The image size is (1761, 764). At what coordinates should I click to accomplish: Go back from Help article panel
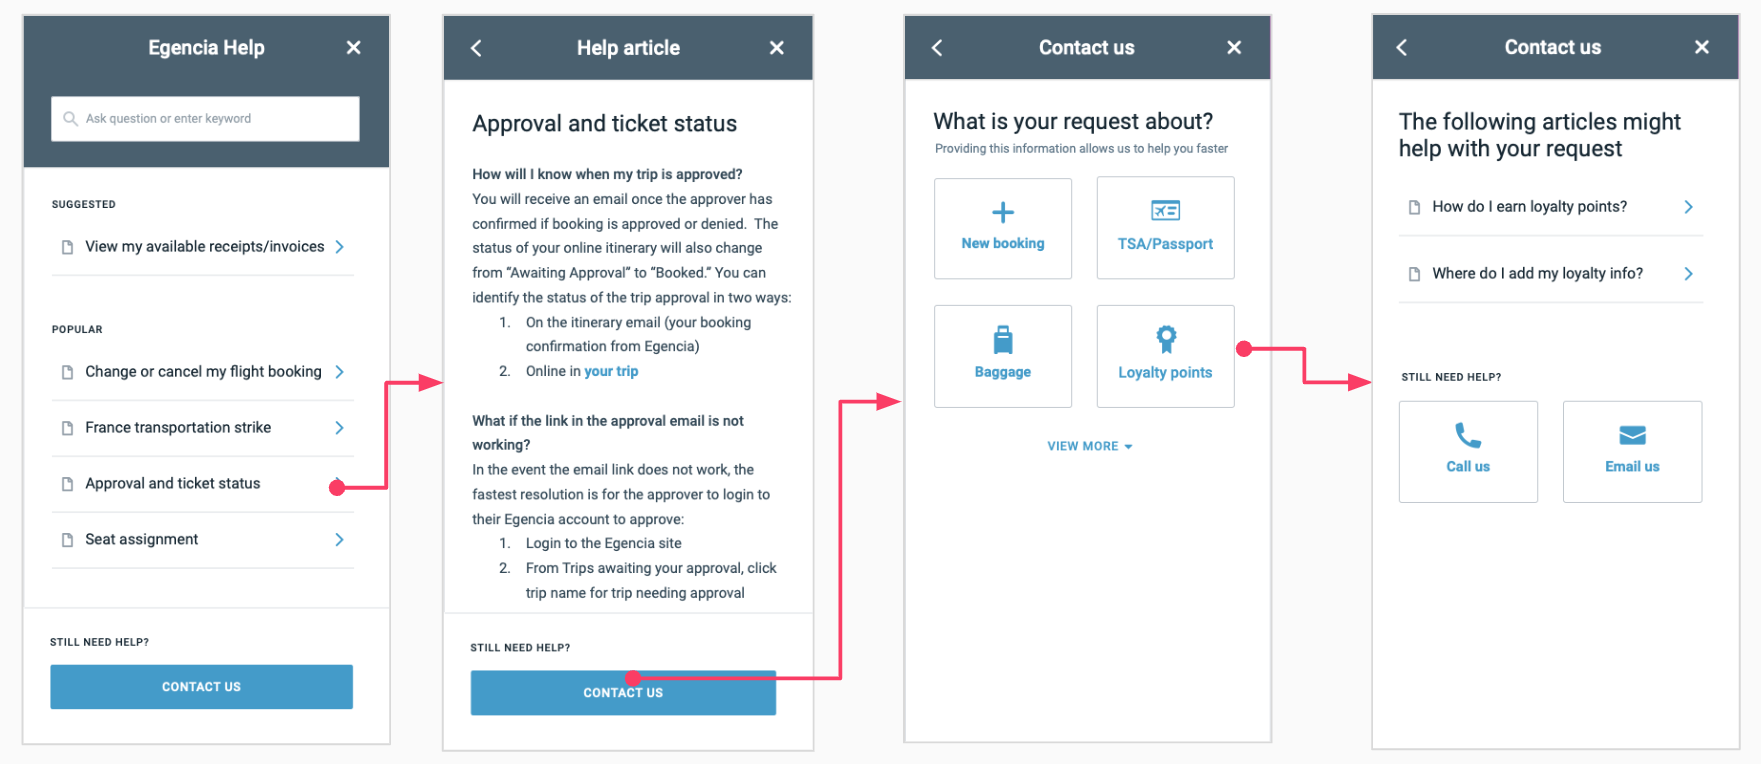click(476, 48)
